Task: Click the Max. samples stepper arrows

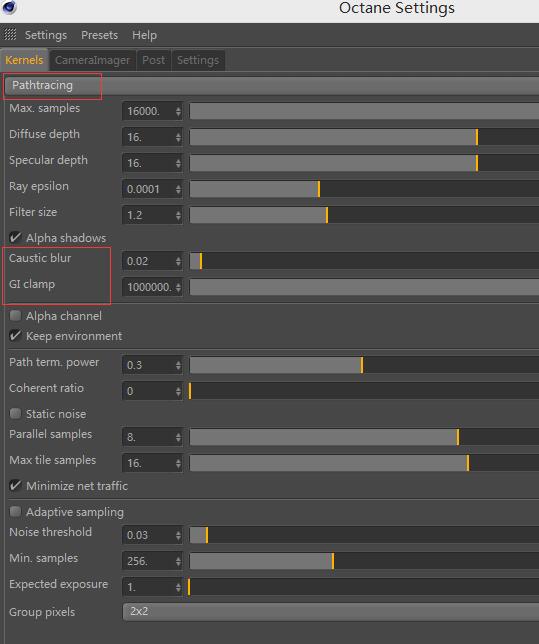Action: pyautogui.click(x=178, y=111)
